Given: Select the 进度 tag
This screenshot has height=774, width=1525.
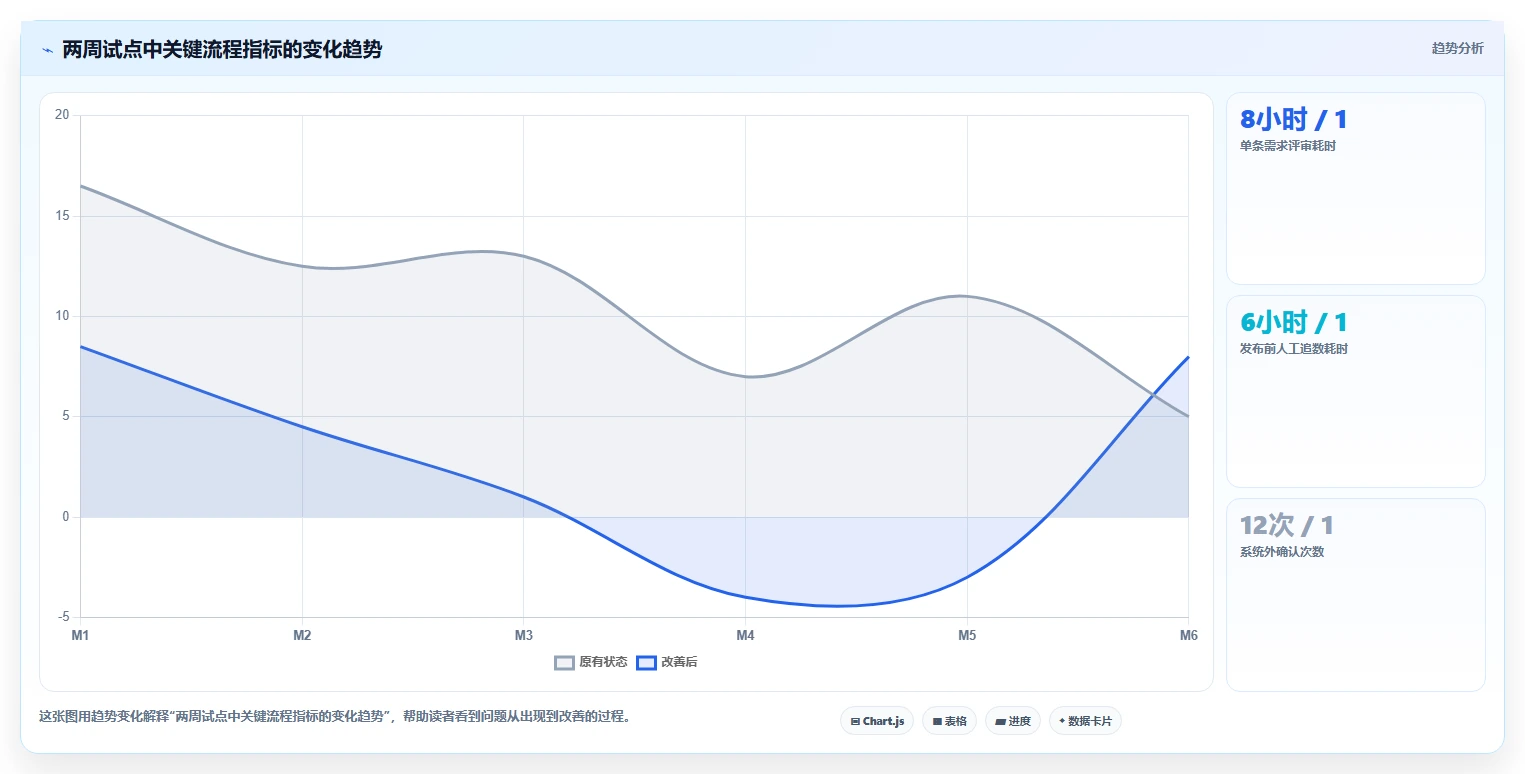Looking at the screenshot, I should tap(1013, 721).
